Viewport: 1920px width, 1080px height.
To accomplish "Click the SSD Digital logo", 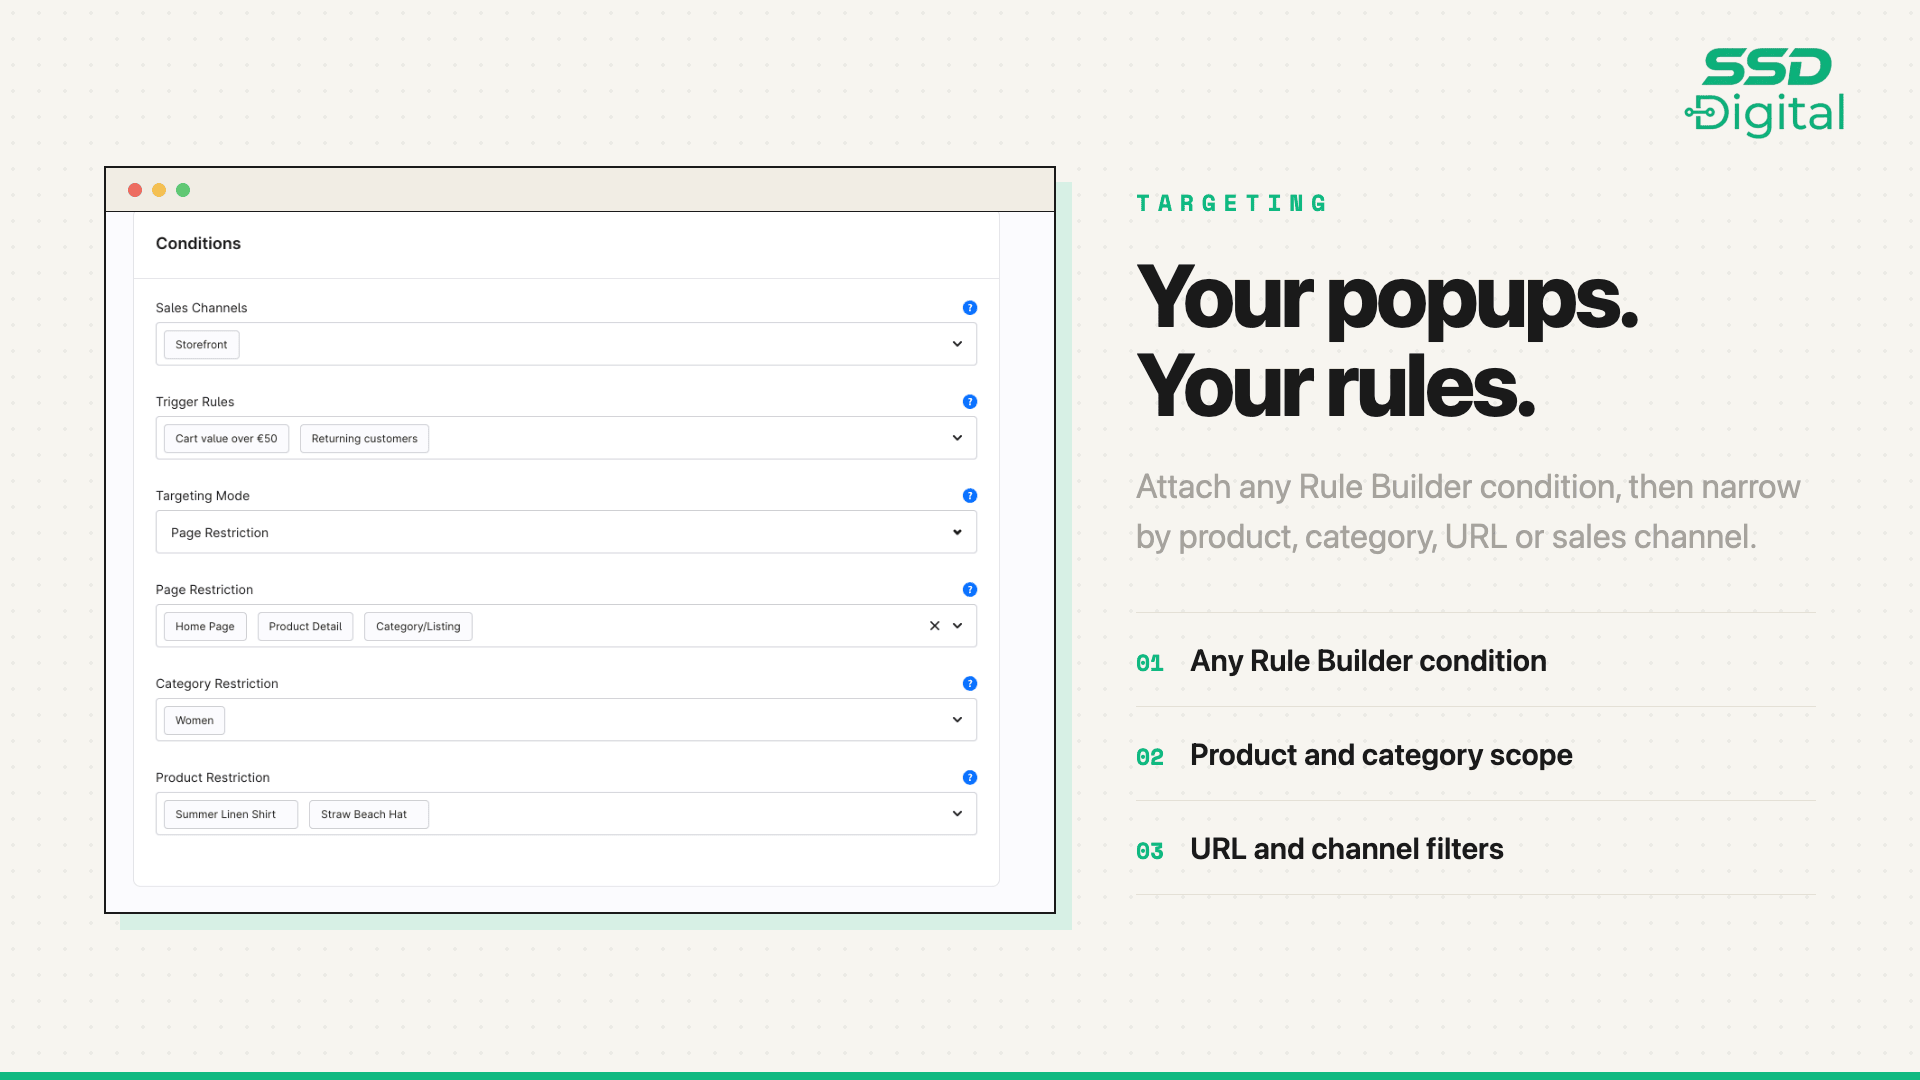I will (x=1765, y=92).
